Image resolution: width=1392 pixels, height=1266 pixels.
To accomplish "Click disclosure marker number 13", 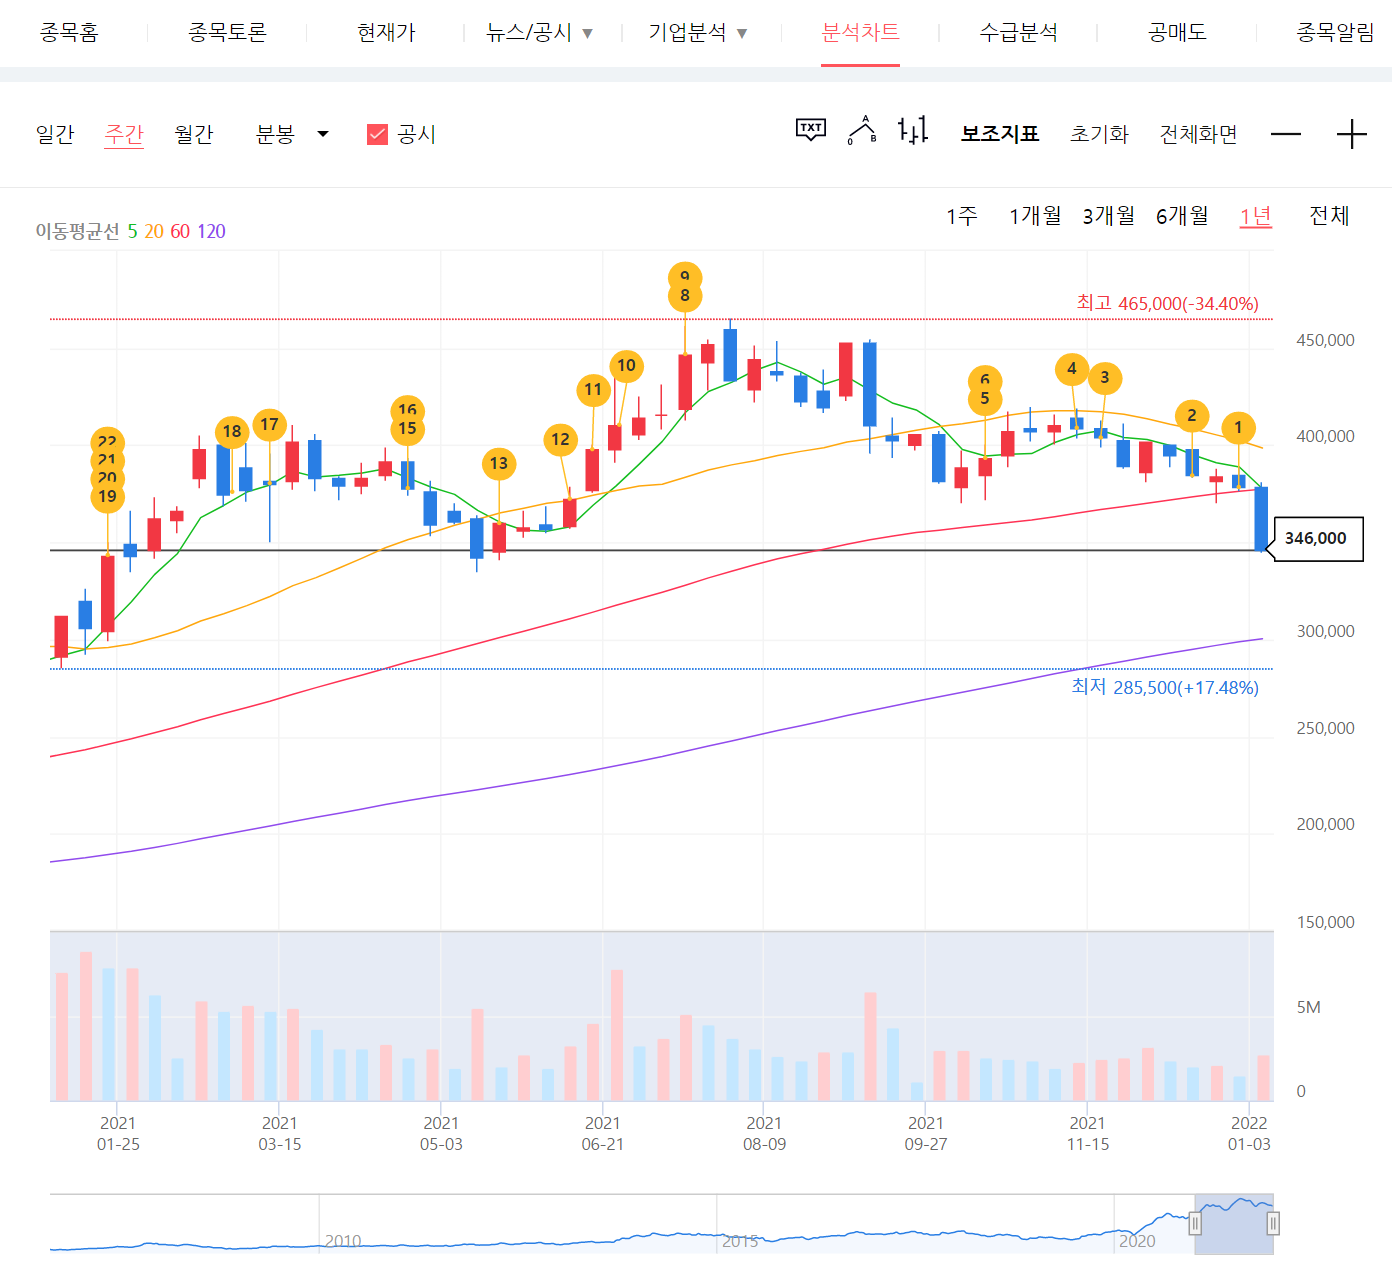I will pyautogui.click(x=499, y=464).
